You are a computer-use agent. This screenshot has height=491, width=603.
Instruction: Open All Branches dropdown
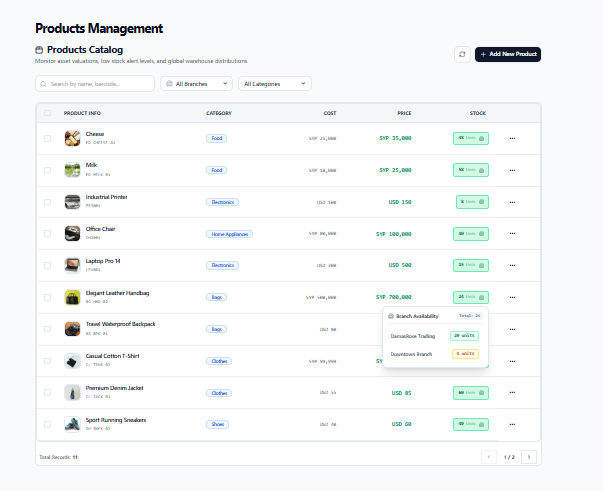[196, 83]
